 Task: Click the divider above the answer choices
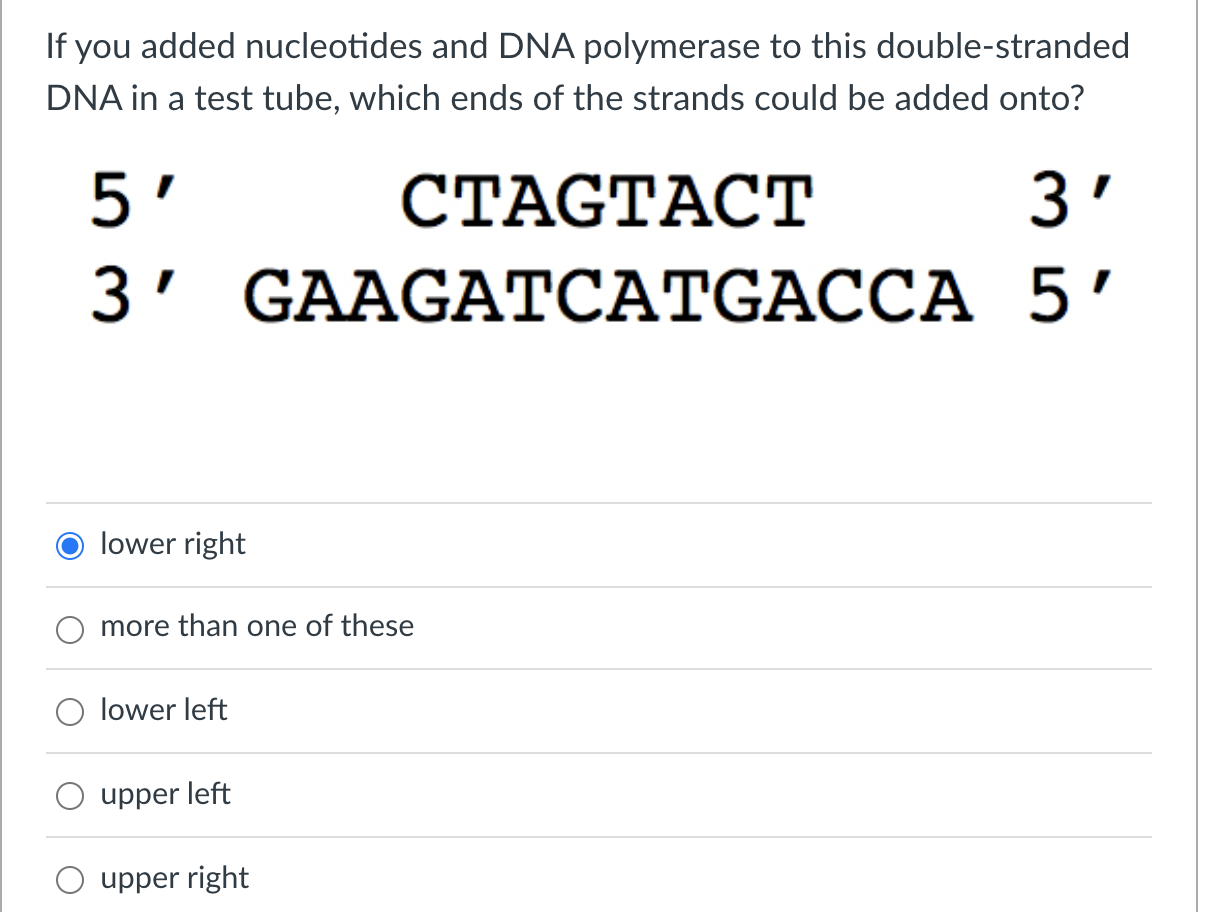tap(598, 503)
